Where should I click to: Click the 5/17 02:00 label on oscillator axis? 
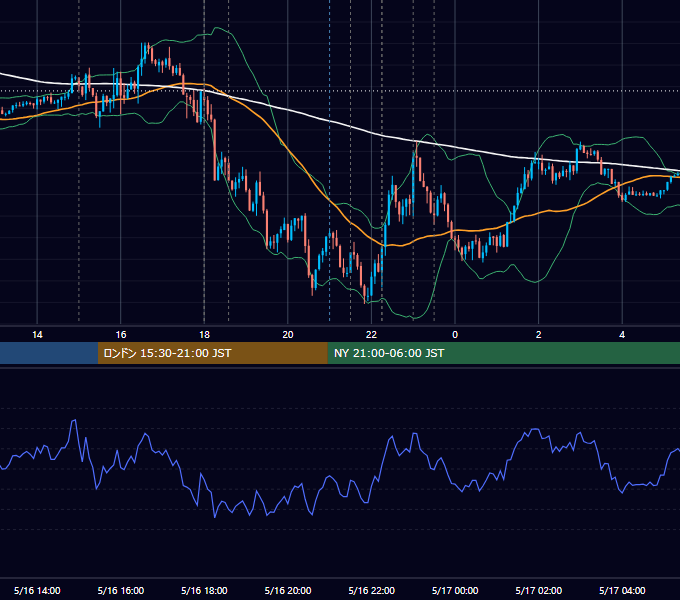(539, 590)
